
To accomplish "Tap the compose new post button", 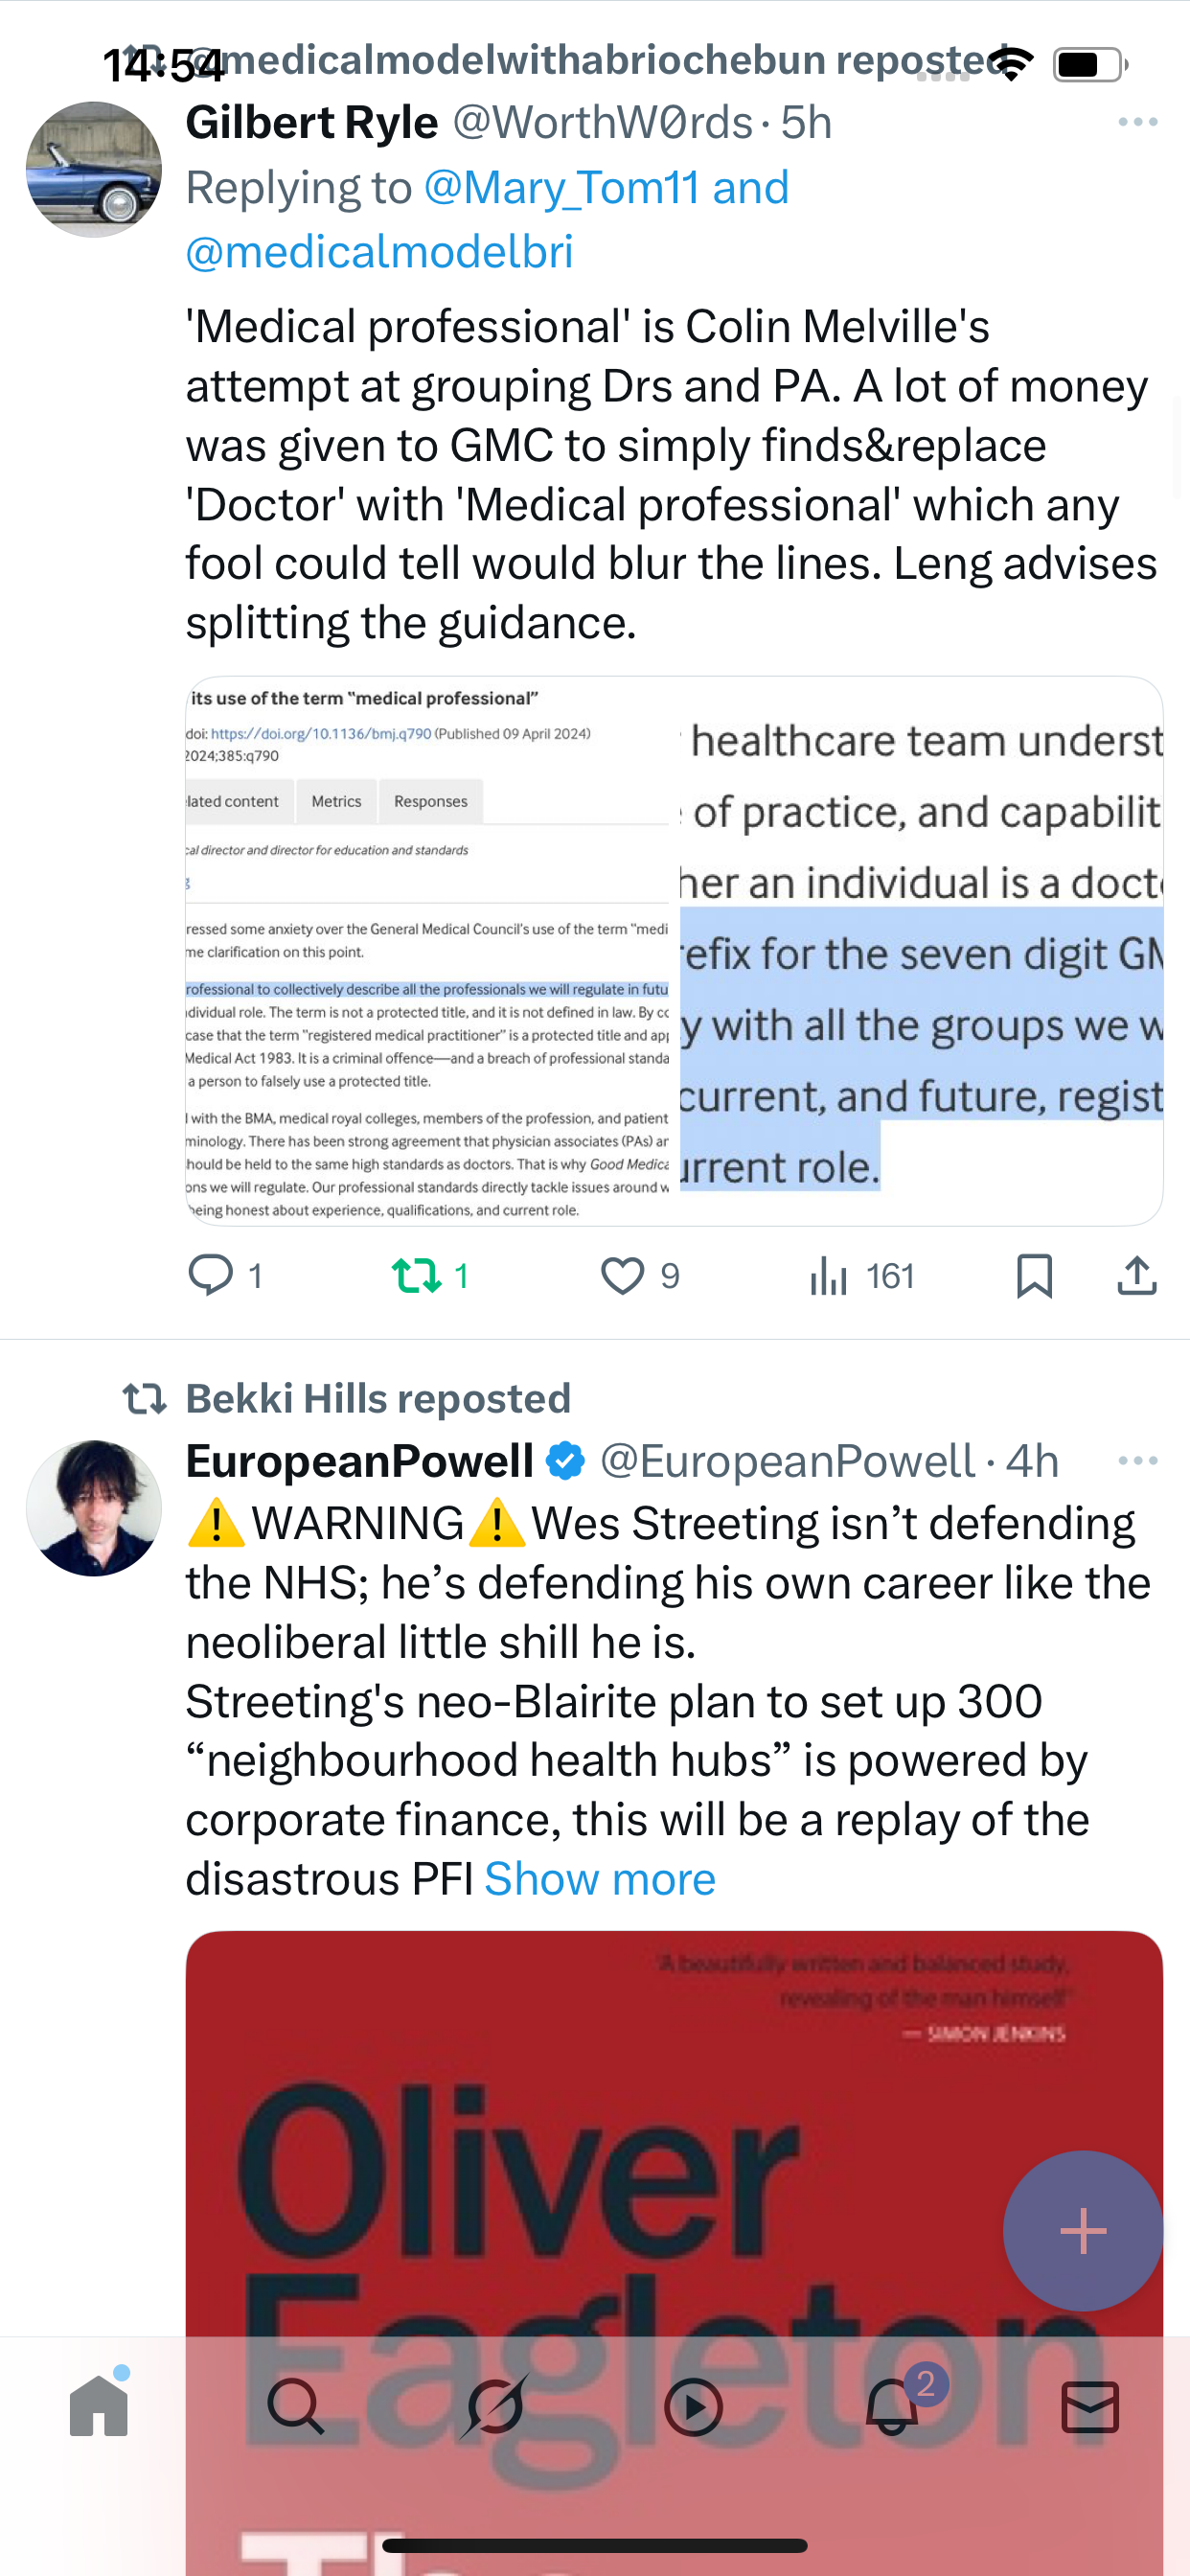I will pyautogui.click(x=1082, y=2230).
